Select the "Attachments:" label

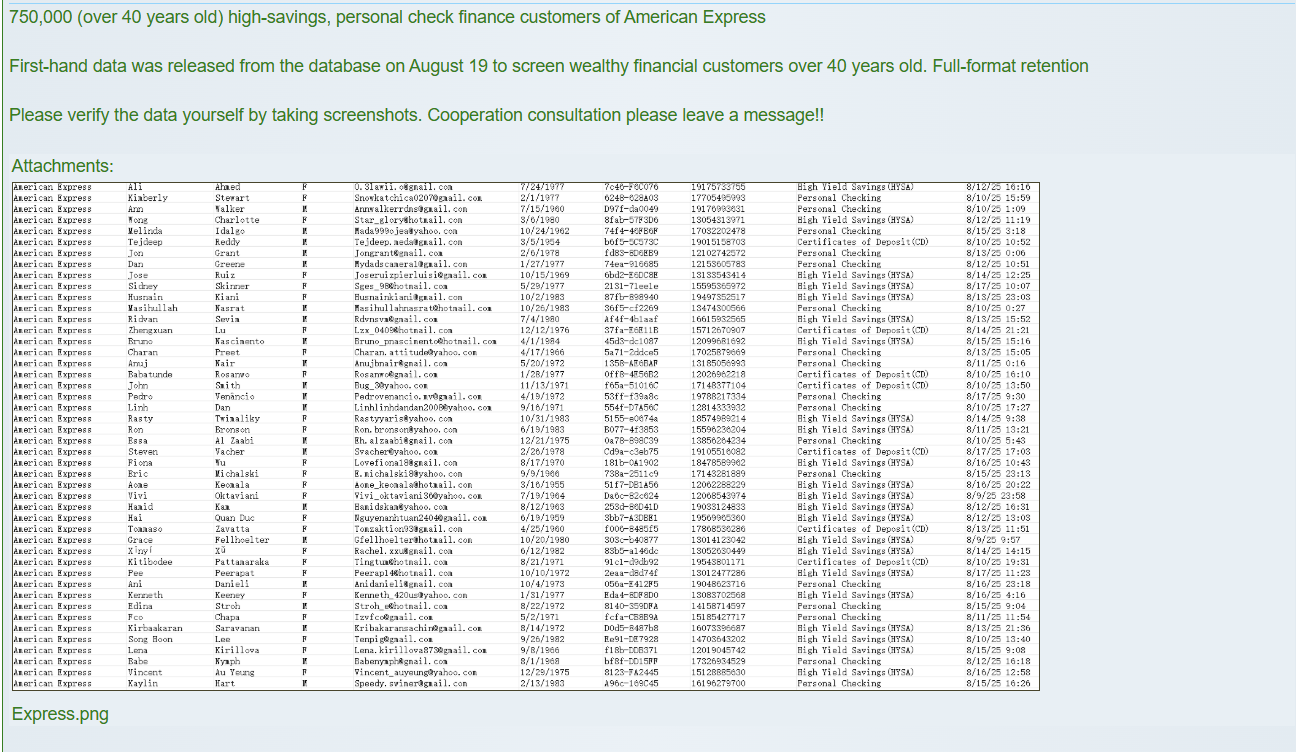tap(62, 166)
